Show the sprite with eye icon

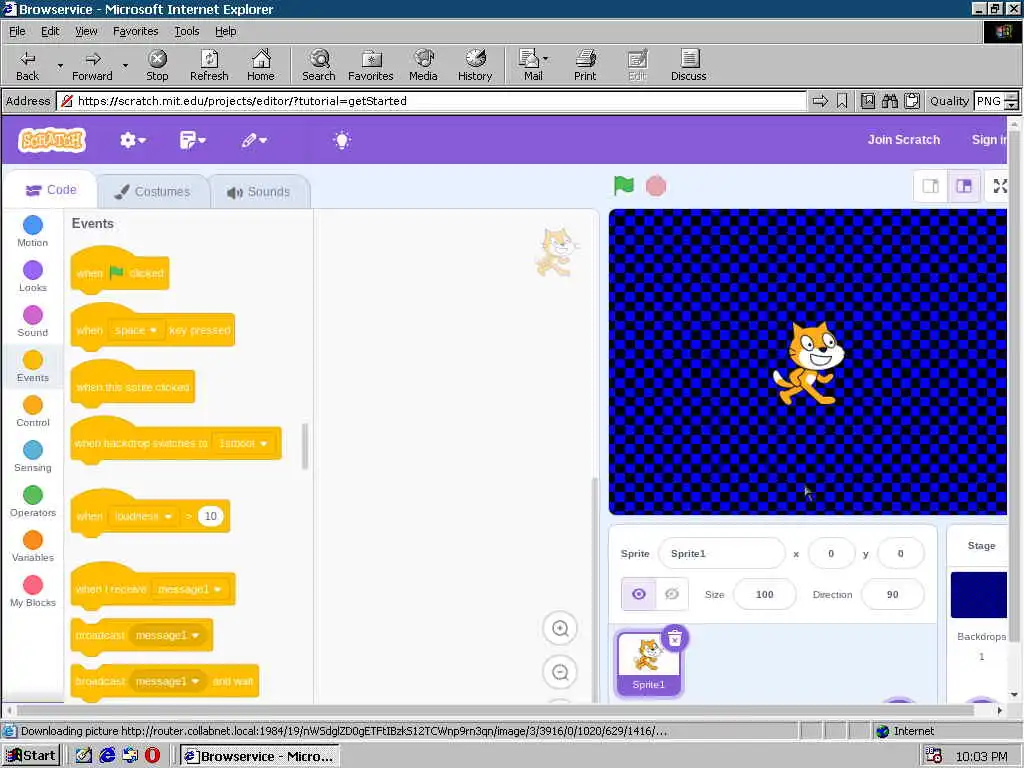[639, 594]
